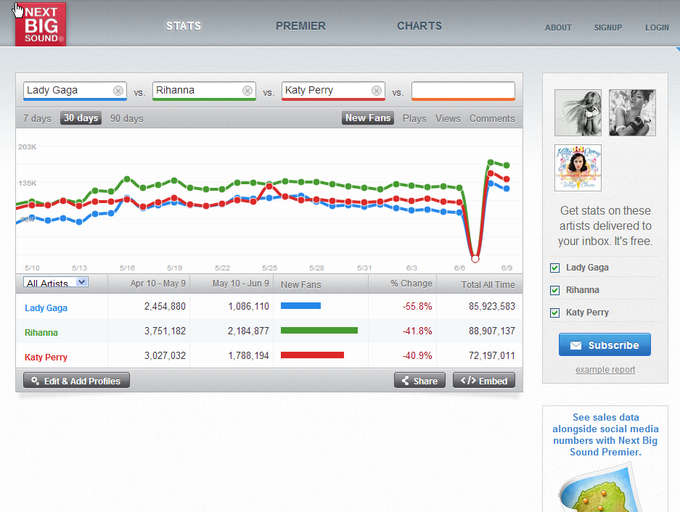The width and height of the screenshot is (680, 512).
Task: Open the All Artists dropdown
Action: [x=56, y=282]
